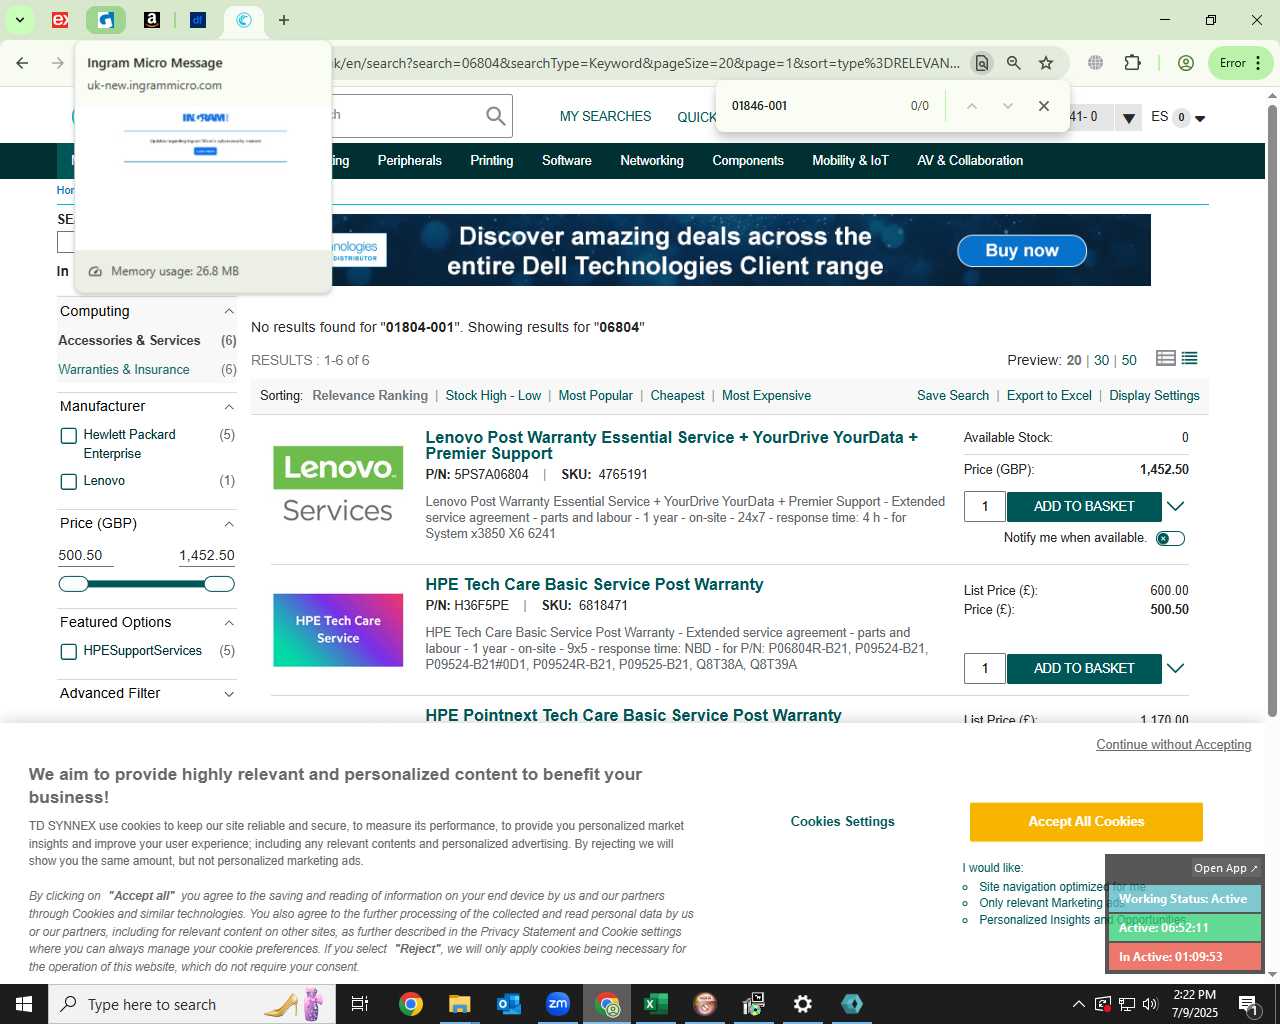The width and height of the screenshot is (1280, 1024).
Task: Click the globe icon beside extensions
Action: [x=1096, y=63]
